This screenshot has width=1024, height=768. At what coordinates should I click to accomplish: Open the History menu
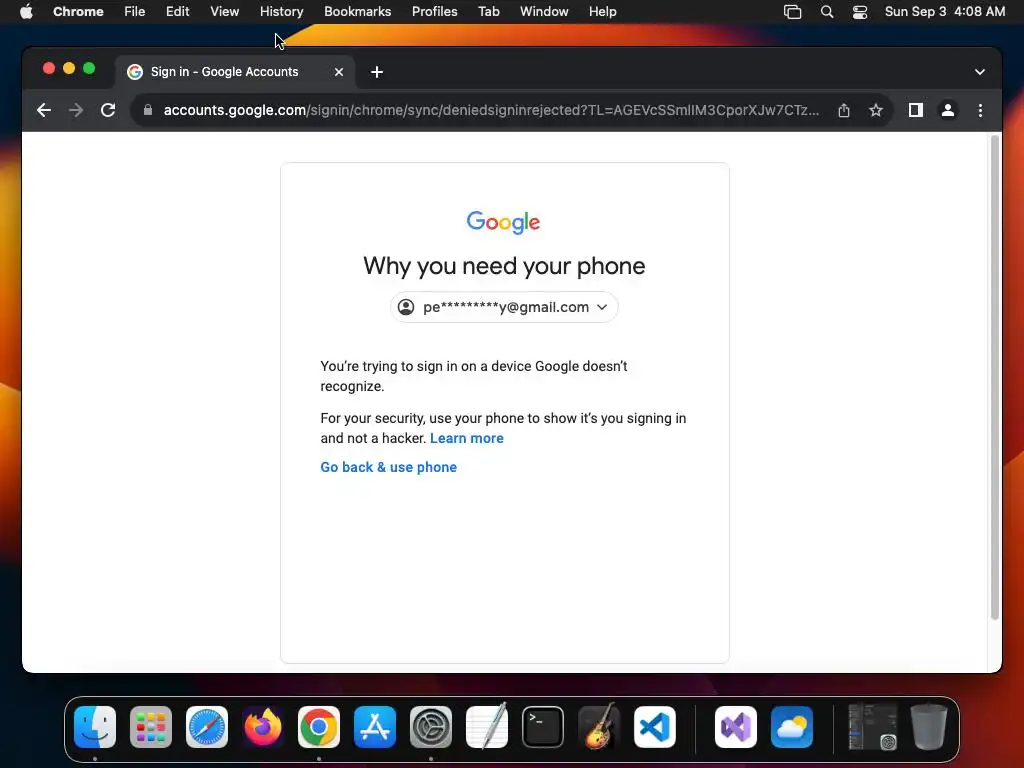coord(281,12)
